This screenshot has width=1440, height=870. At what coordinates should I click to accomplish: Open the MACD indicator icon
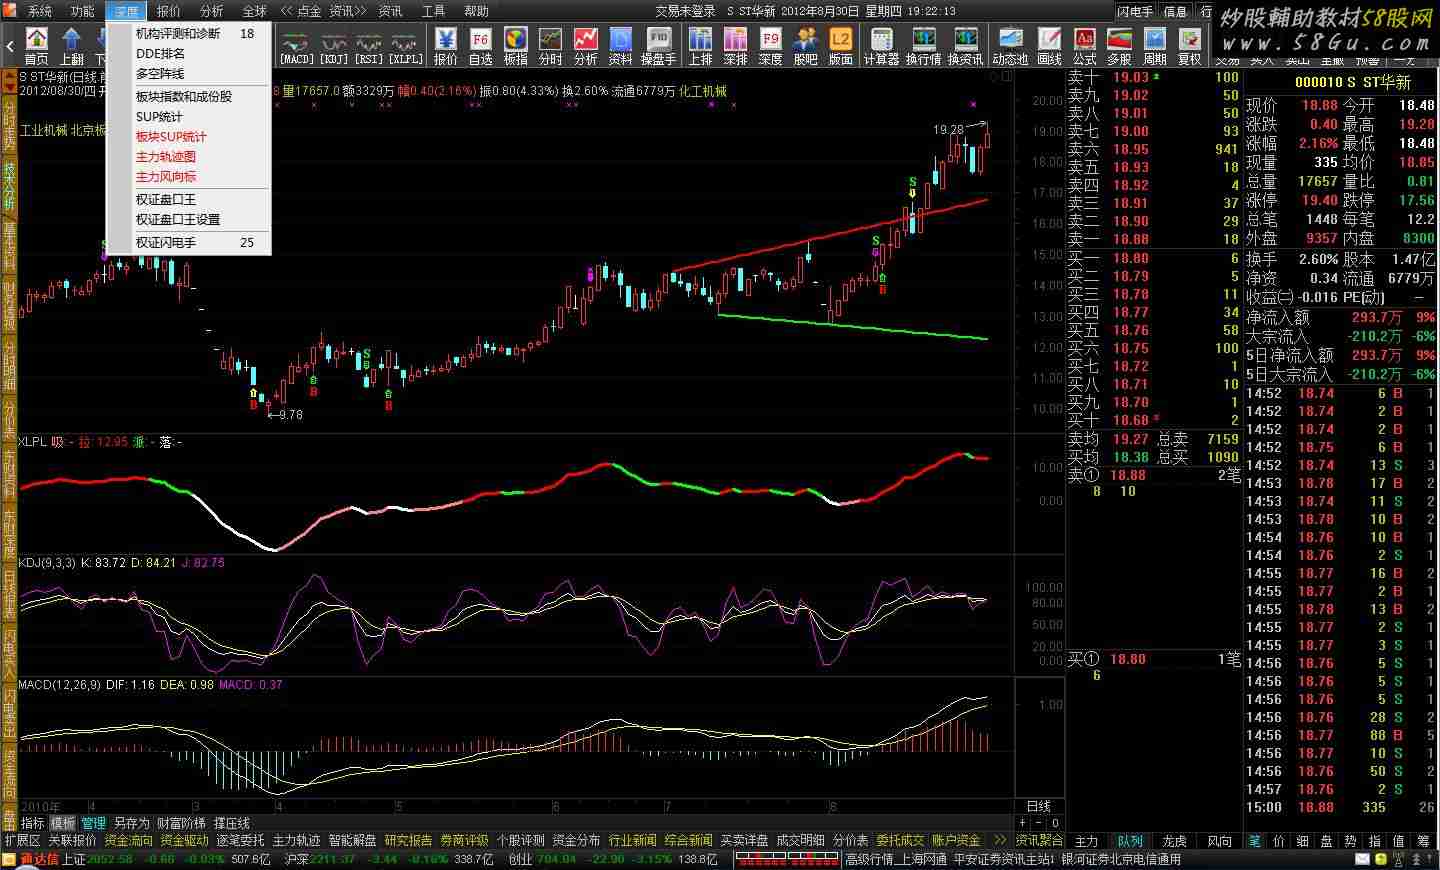[296, 46]
